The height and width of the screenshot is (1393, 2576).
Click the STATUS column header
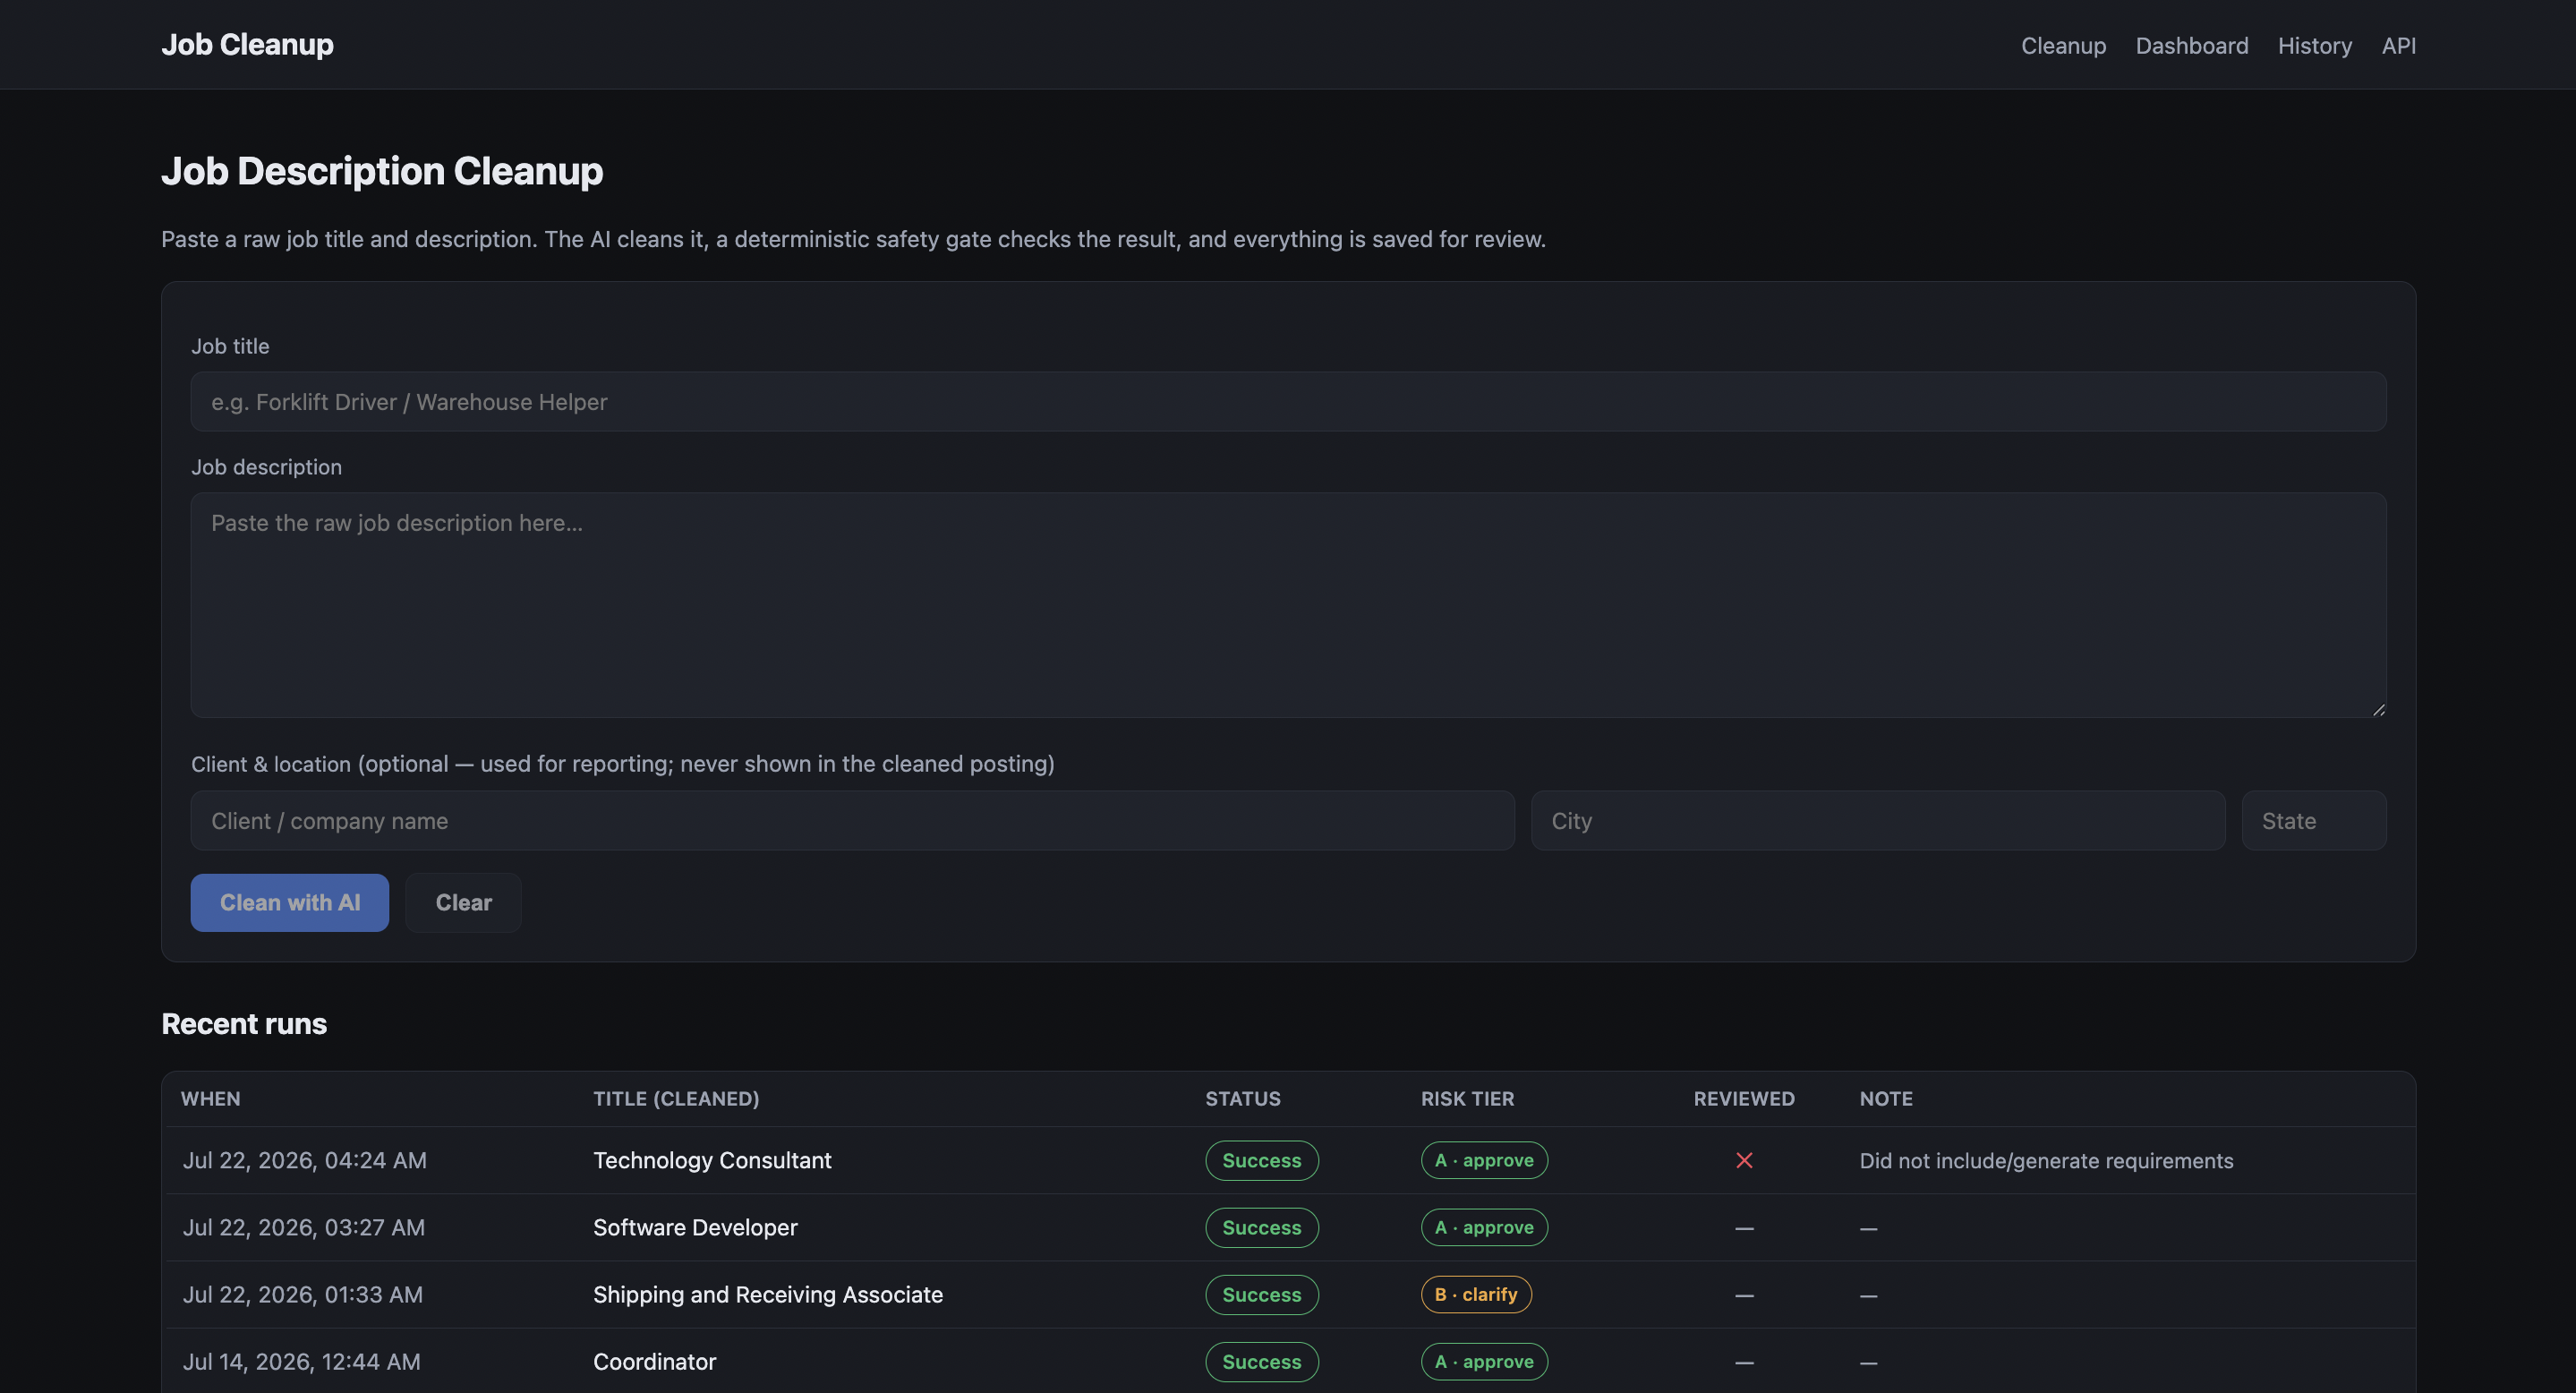[x=1242, y=1099]
